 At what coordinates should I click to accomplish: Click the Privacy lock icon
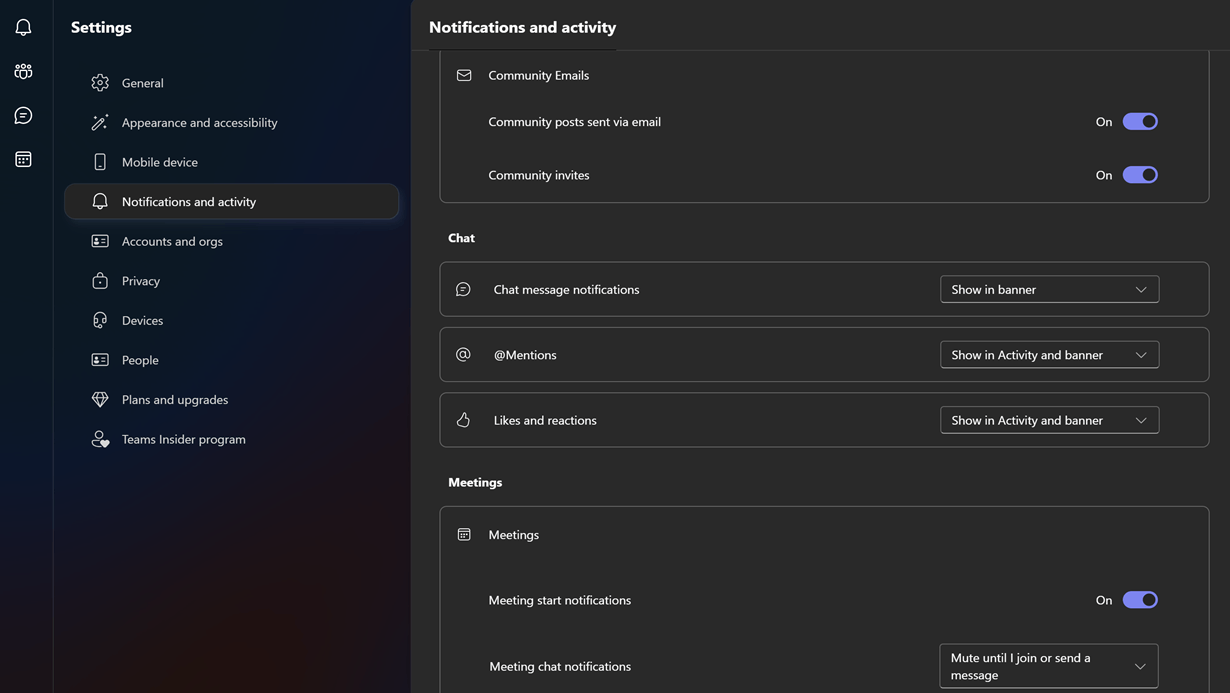click(100, 281)
